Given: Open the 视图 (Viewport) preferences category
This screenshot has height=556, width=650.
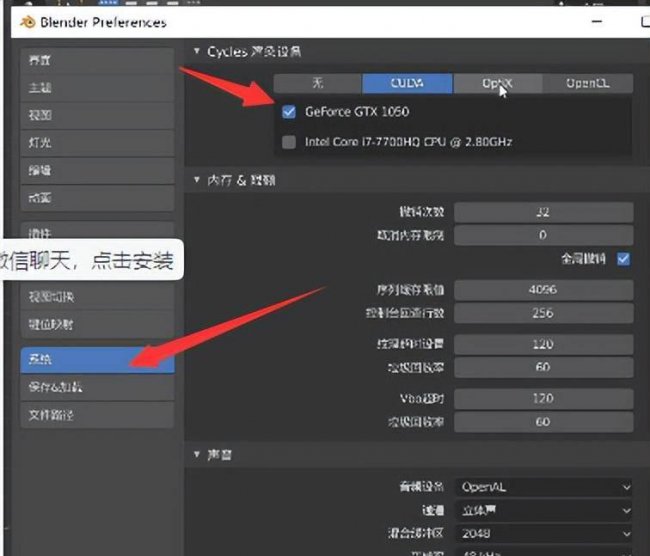Looking at the screenshot, I should 97,115.
